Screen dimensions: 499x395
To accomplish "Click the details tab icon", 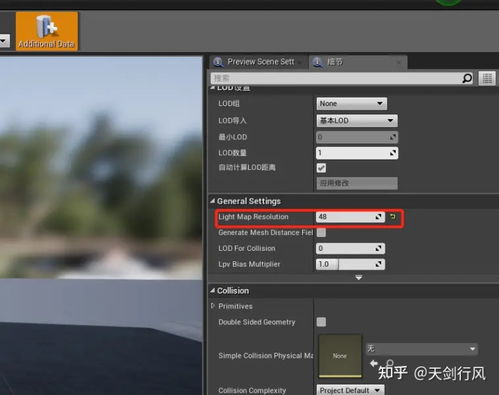I will (x=318, y=62).
